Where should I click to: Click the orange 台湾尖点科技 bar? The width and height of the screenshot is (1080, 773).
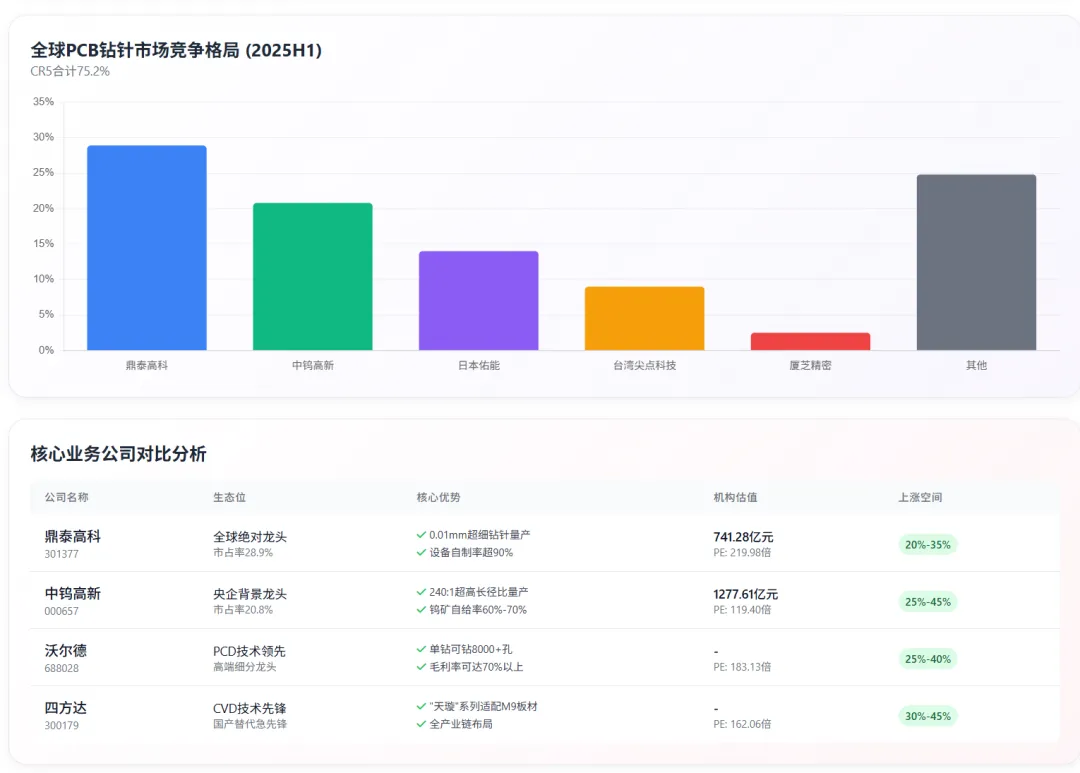pos(645,318)
